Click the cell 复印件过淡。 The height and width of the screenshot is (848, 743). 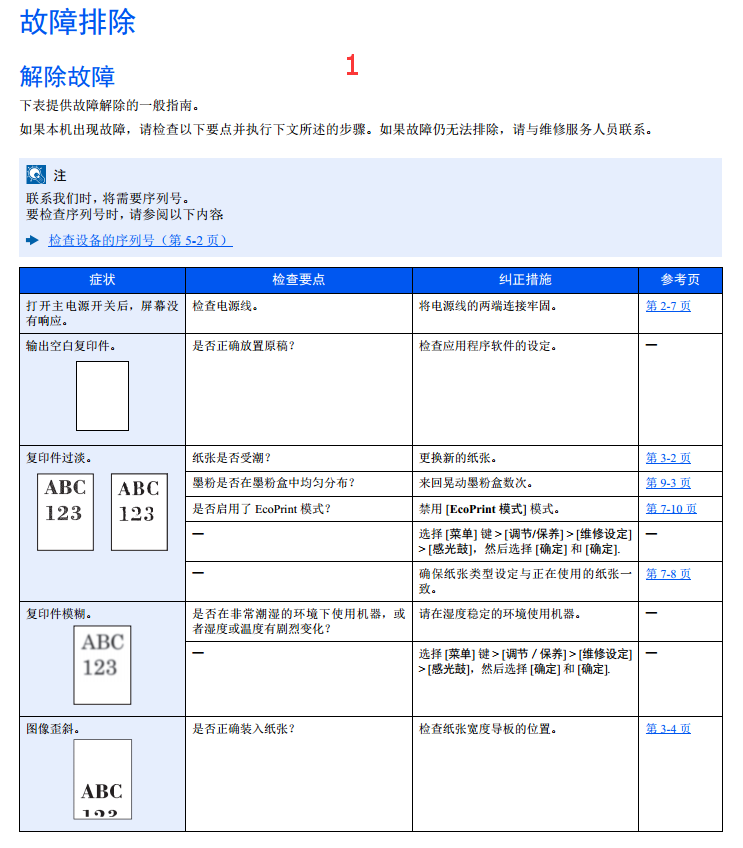[x=102, y=524]
